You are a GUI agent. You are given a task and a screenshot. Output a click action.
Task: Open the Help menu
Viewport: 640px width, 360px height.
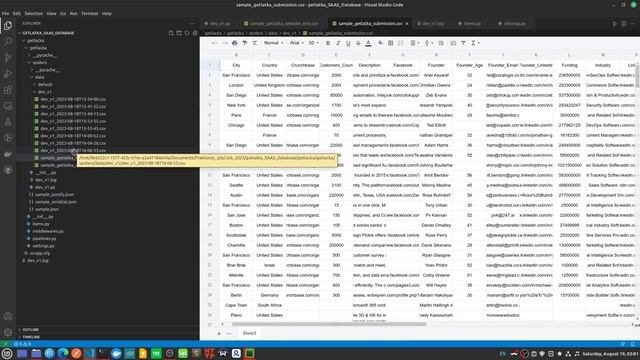107,13
